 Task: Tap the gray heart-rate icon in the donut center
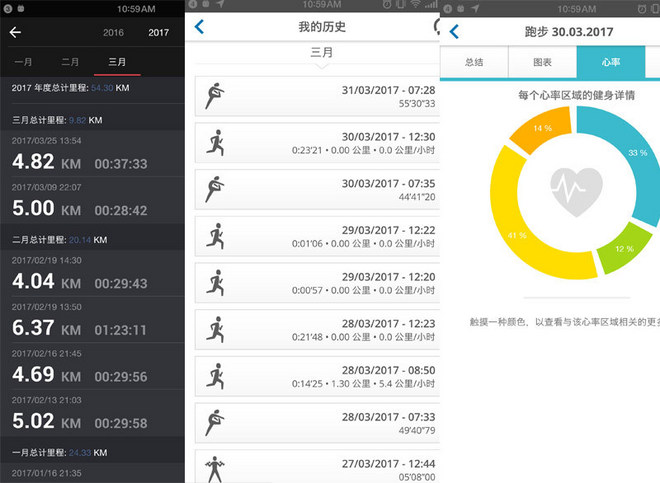point(576,192)
